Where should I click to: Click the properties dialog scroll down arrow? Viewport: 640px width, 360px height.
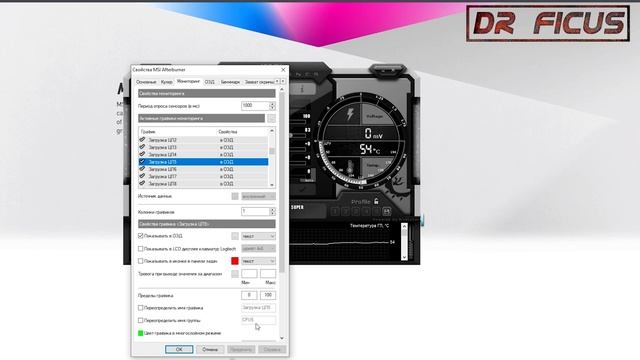point(282,338)
